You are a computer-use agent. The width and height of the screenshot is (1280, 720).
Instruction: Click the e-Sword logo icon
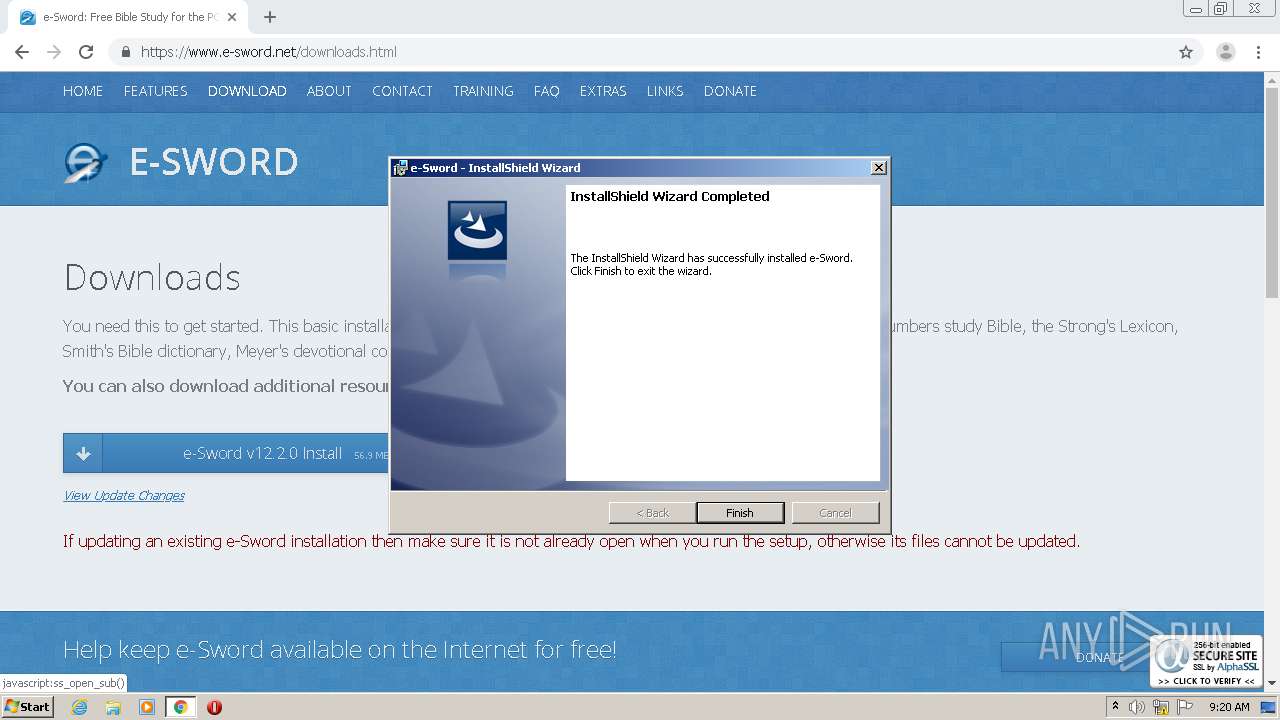coord(86,162)
